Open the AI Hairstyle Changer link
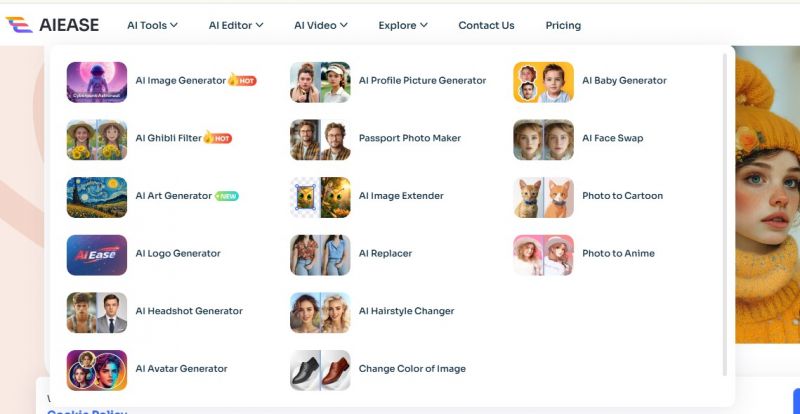Screen dimensions: 800x414 pyautogui.click(x=406, y=311)
